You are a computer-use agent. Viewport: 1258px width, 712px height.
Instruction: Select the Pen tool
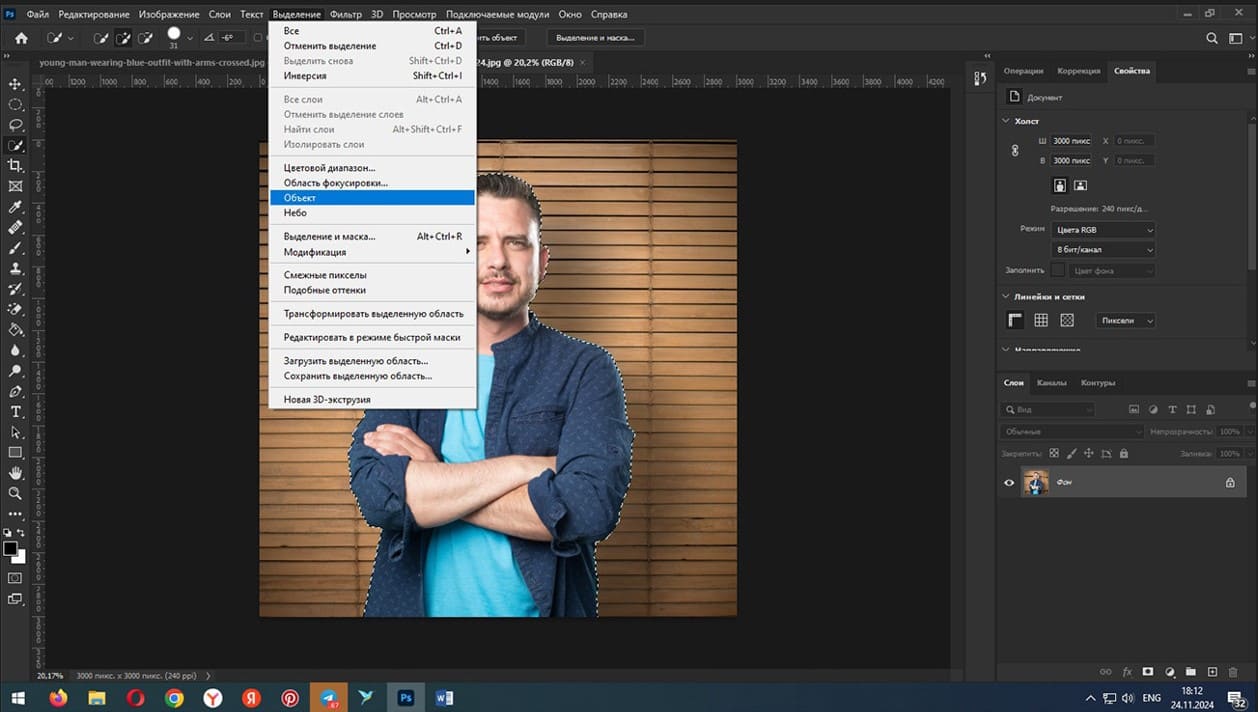[x=15, y=391]
